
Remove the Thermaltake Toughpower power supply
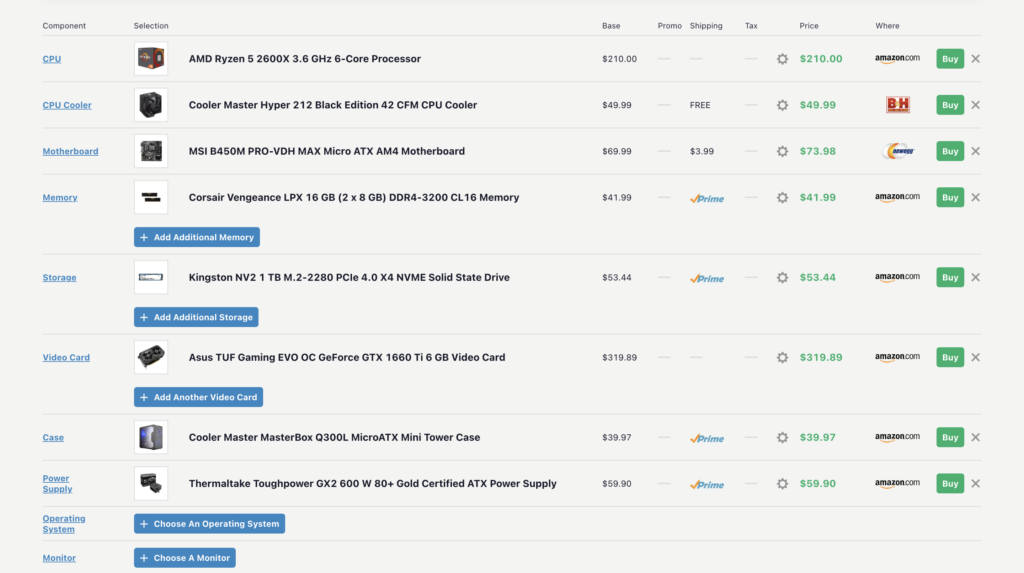pos(976,483)
